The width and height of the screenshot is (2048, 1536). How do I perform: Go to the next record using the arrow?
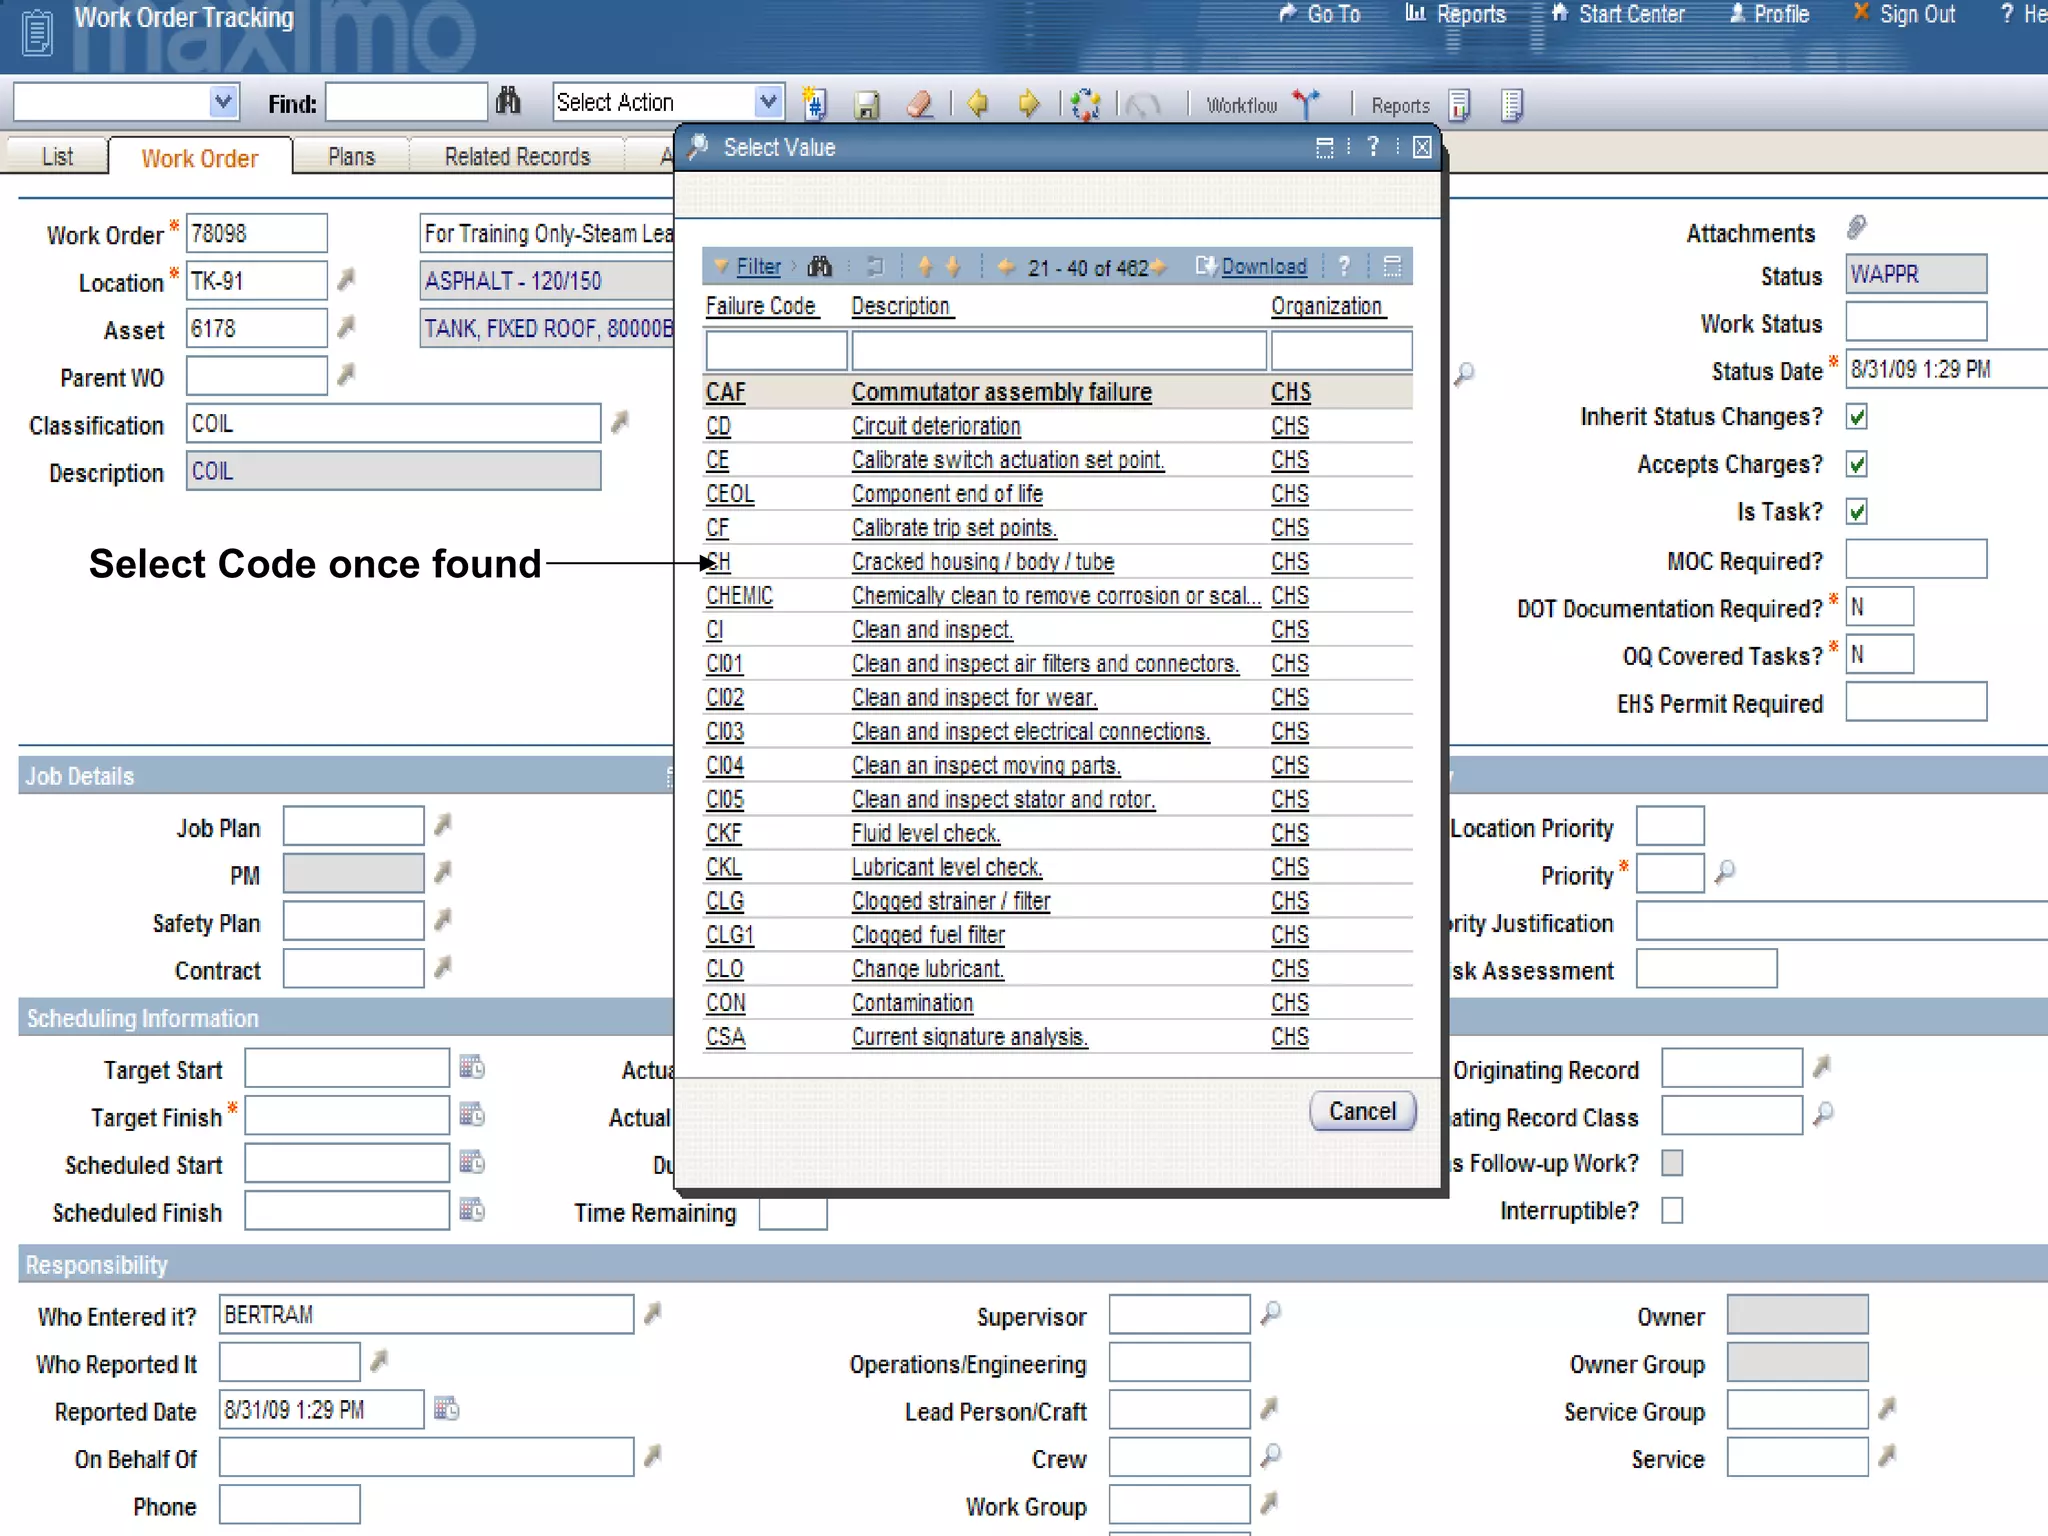tap(1028, 104)
